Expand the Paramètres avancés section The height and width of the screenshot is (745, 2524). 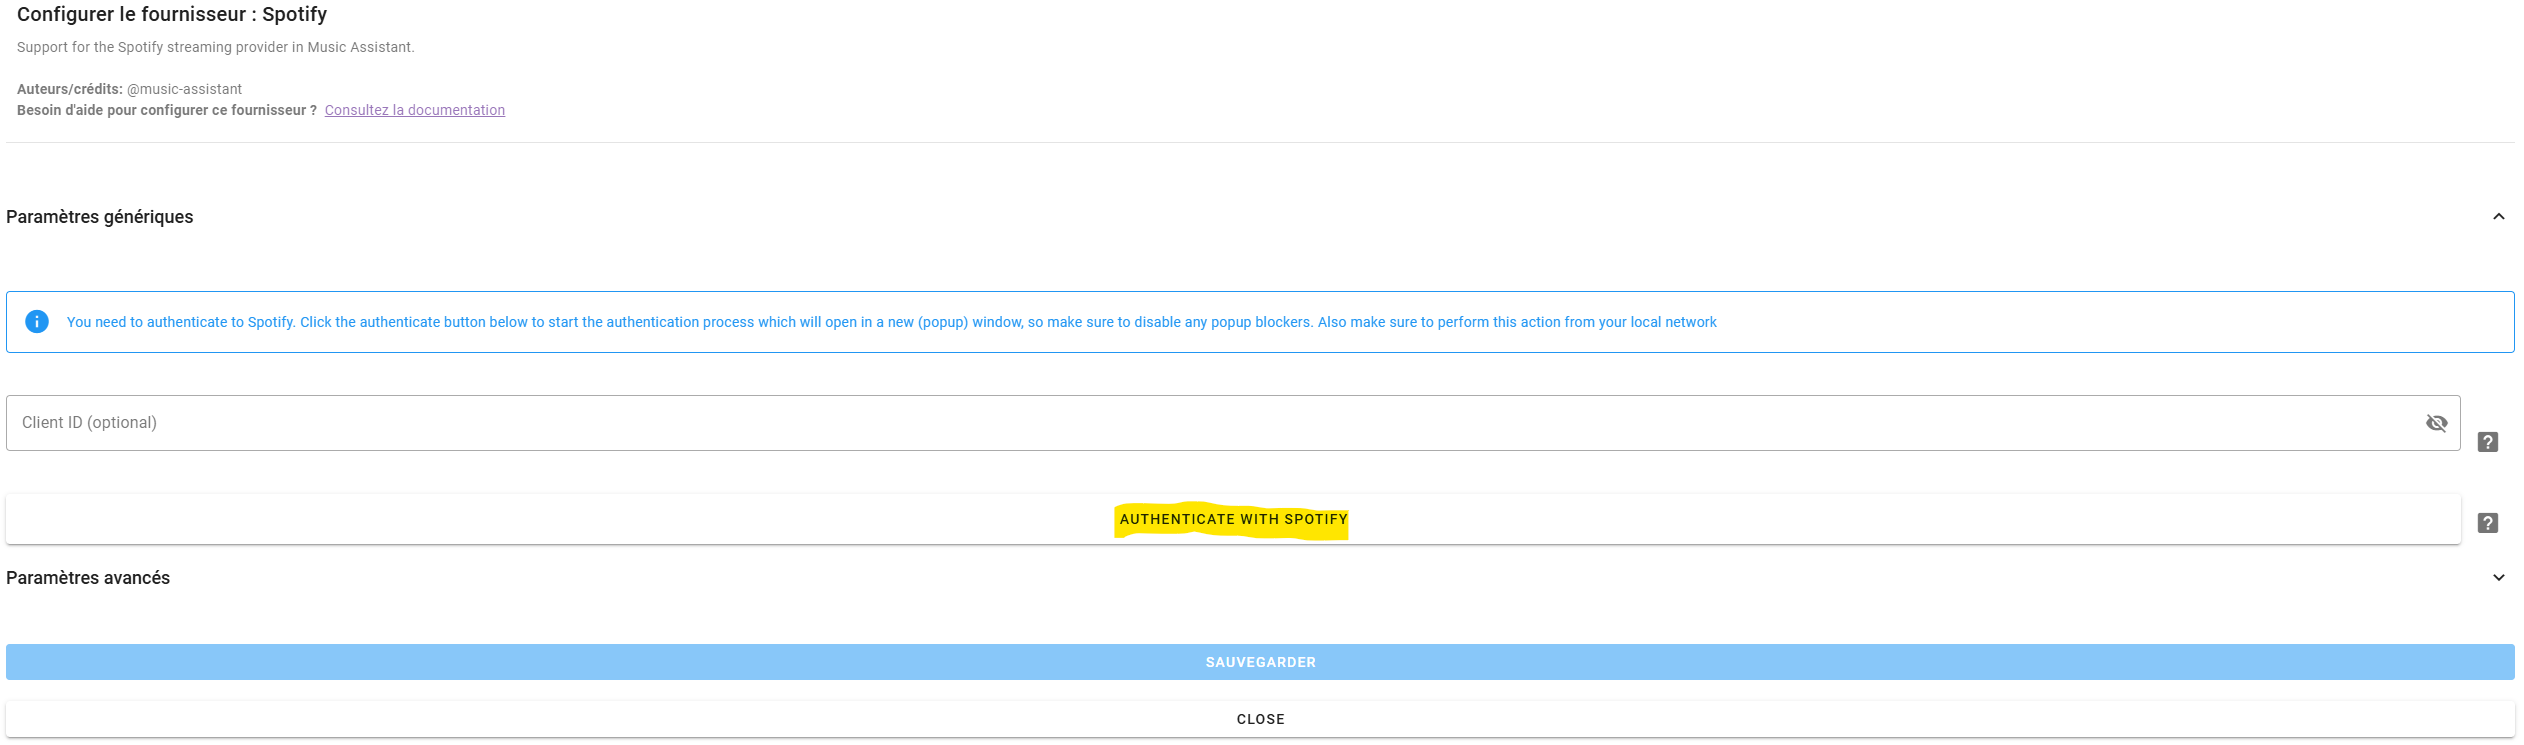pos(2498,578)
